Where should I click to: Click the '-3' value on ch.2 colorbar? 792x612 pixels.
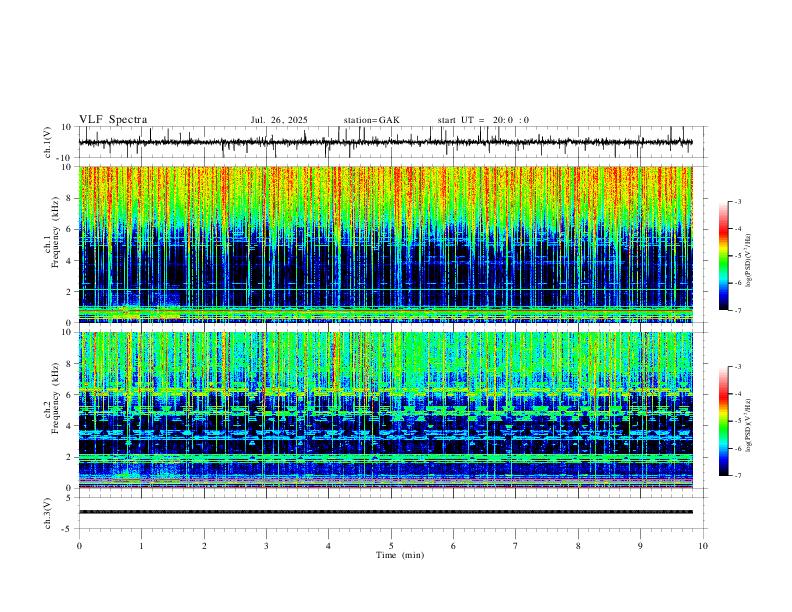(737, 367)
